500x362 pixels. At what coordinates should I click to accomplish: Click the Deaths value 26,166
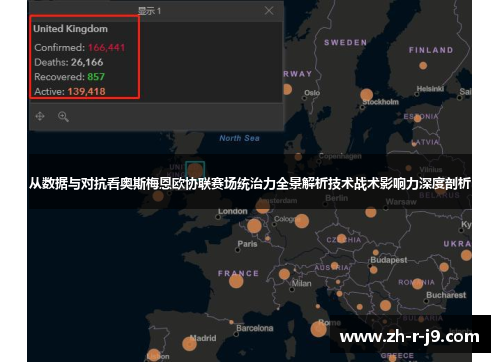87,62
